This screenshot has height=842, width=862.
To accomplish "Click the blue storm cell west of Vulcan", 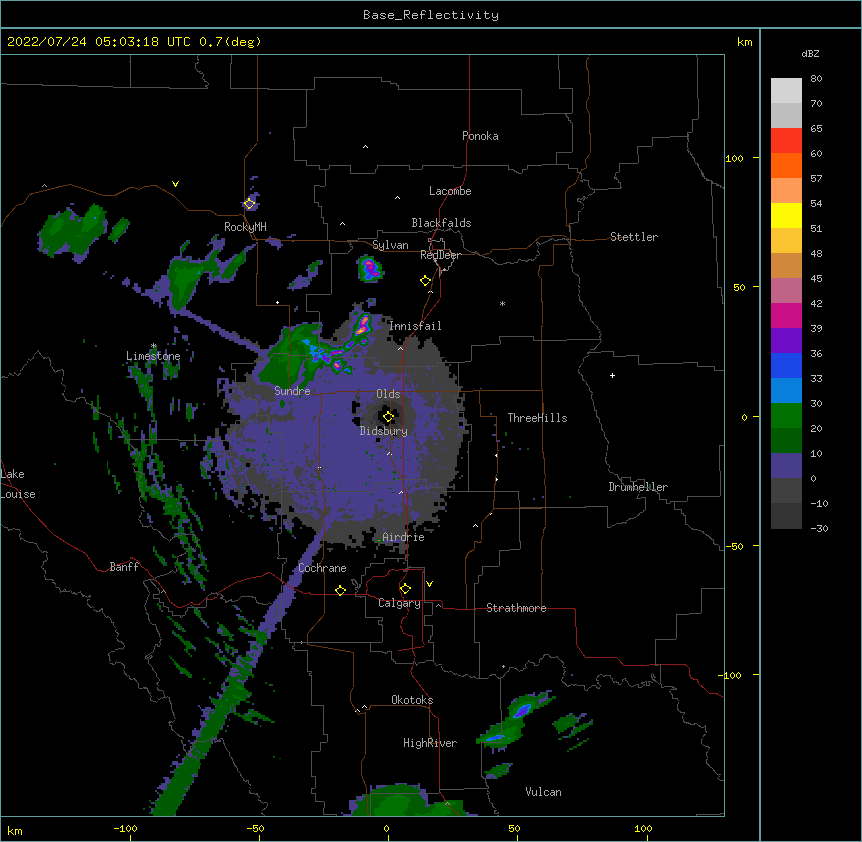I will pyautogui.click(x=521, y=710).
